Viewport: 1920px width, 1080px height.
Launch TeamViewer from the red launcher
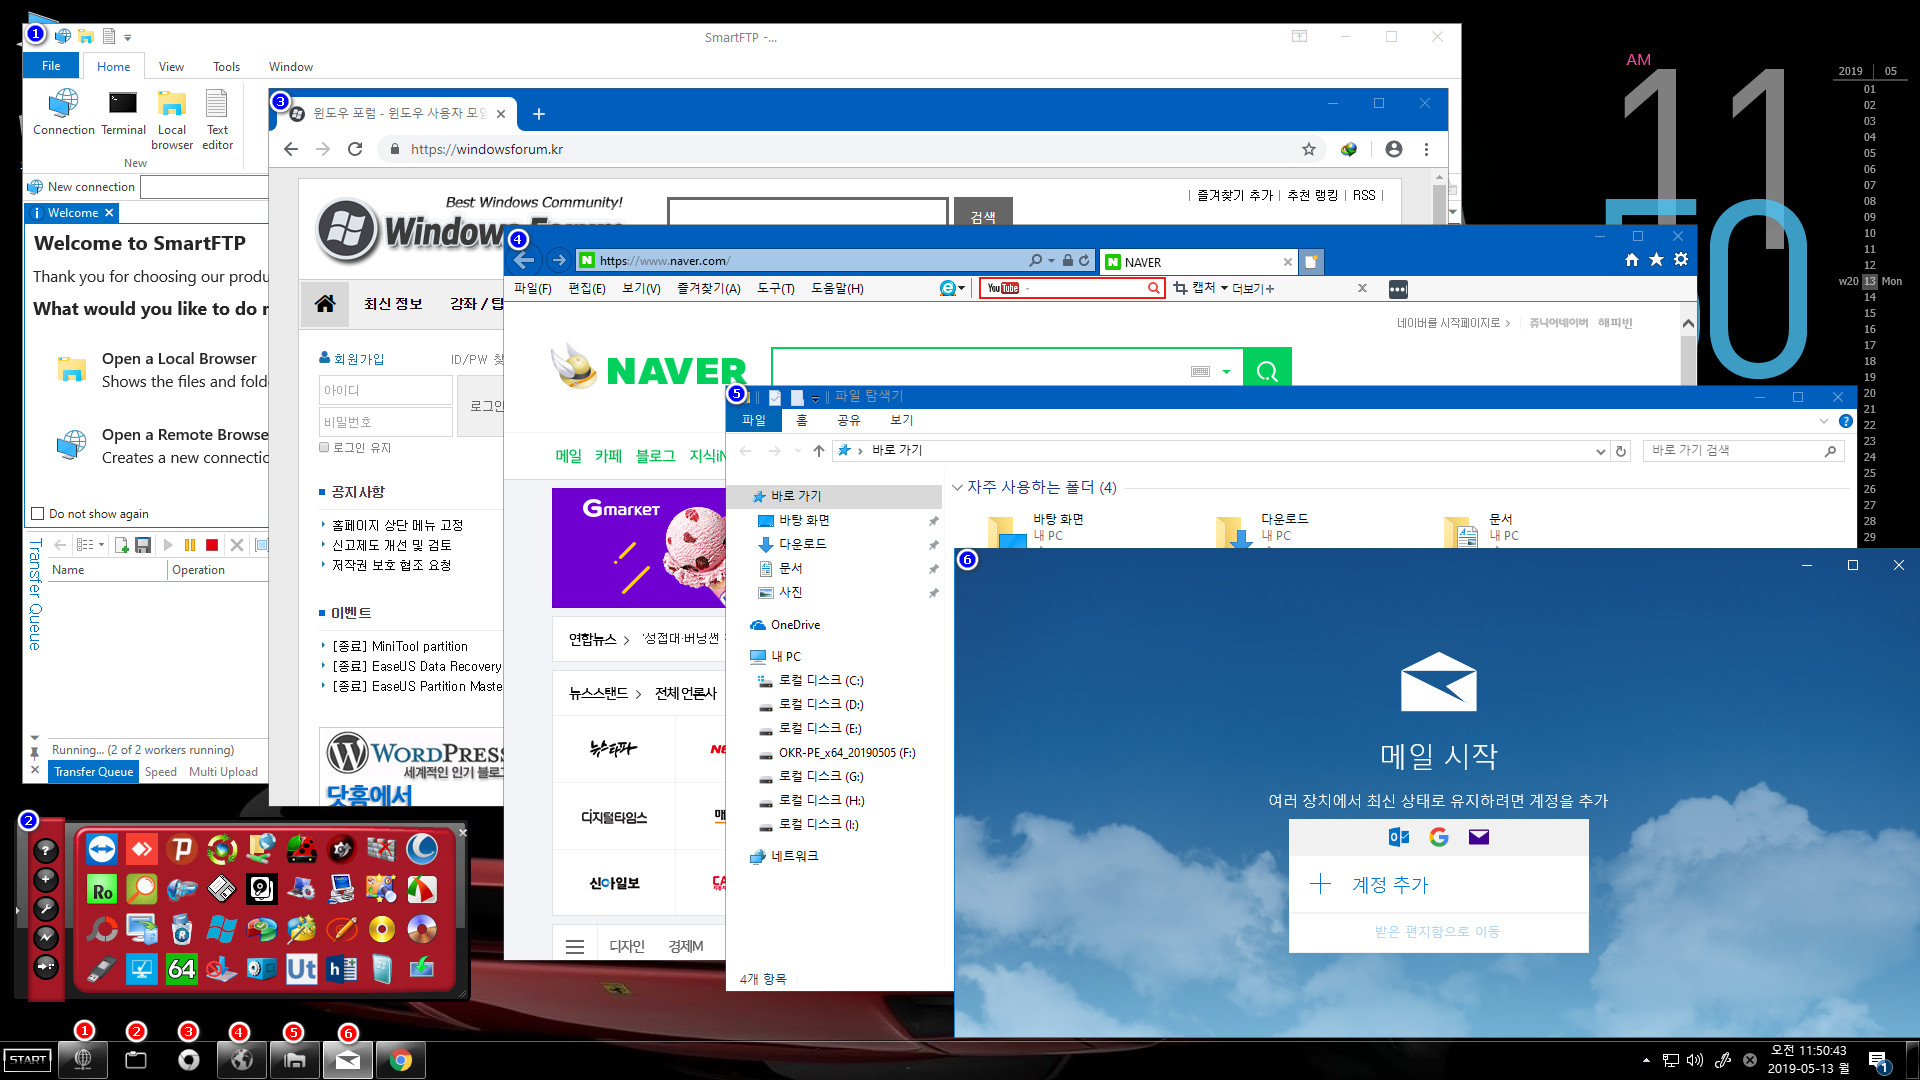pyautogui.click(x=102, y=849)
